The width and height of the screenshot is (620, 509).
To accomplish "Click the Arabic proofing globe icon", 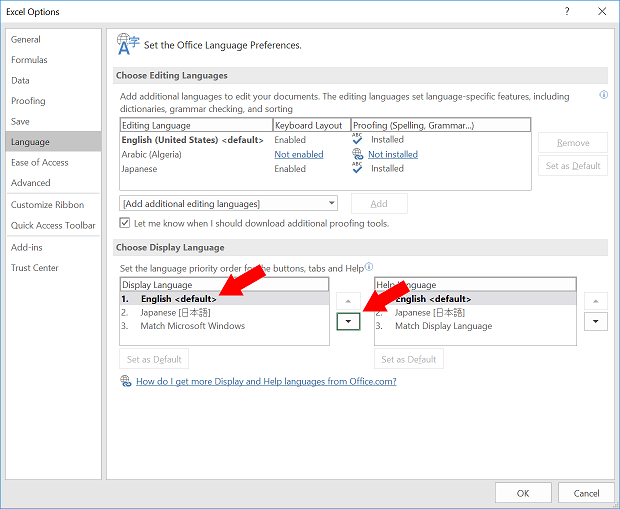I will [357, 154].
